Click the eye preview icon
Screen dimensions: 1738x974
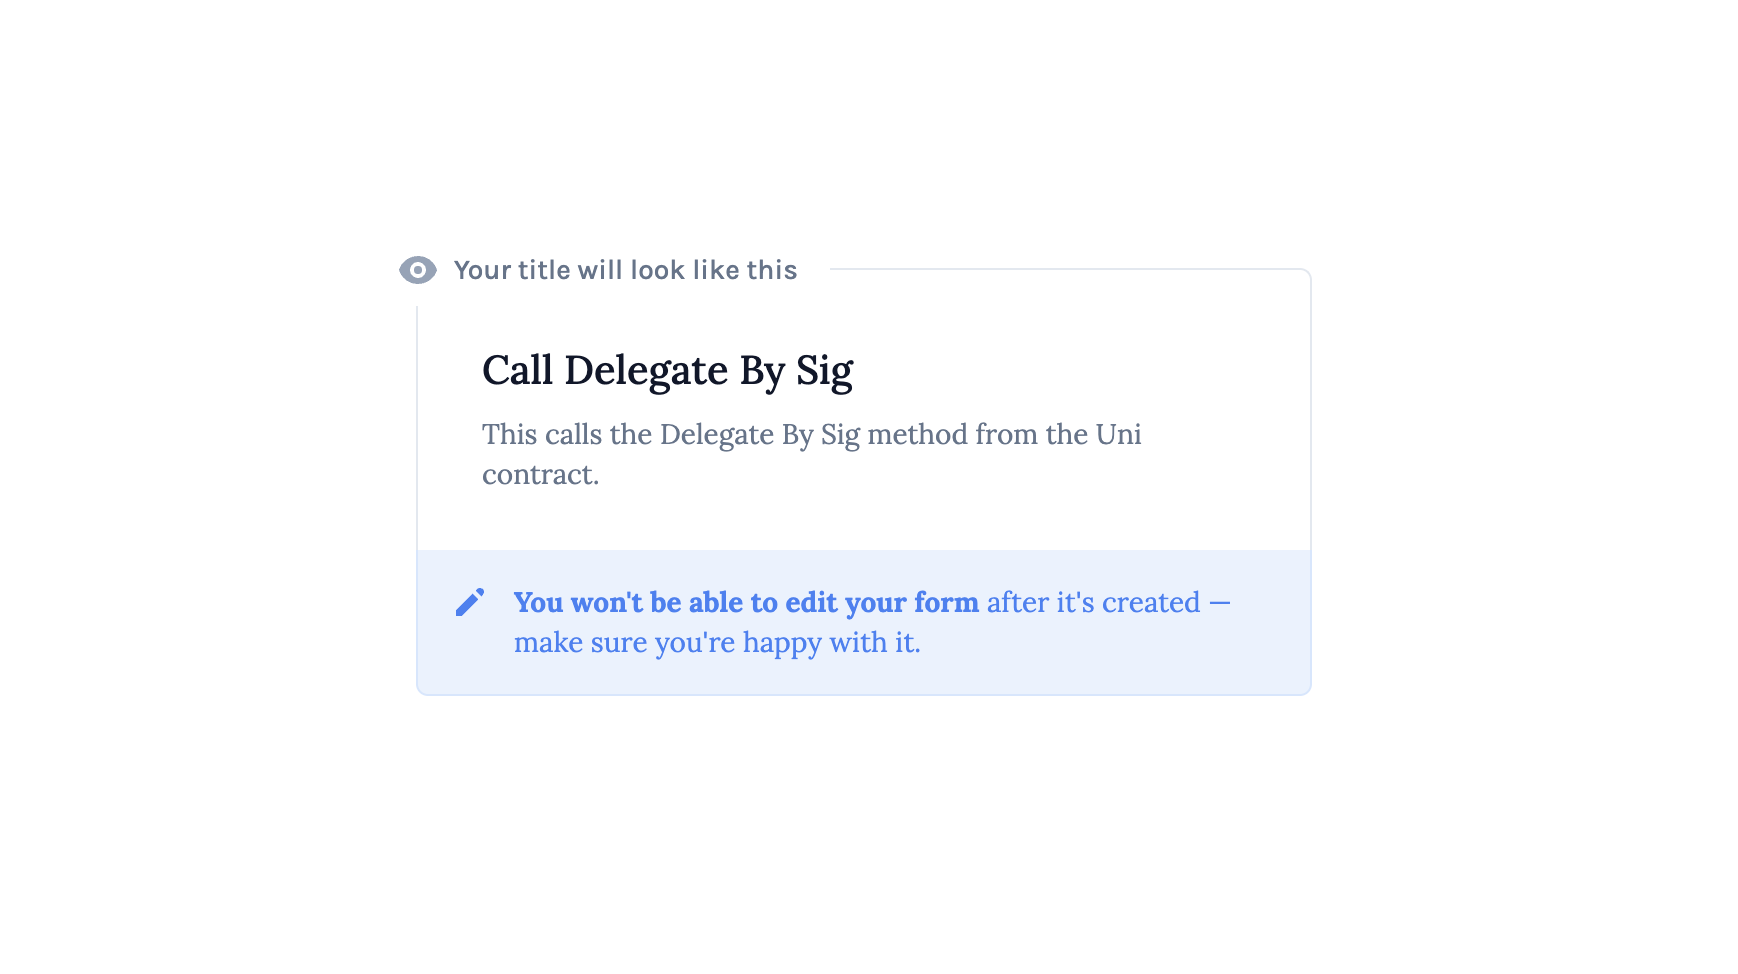(x=418, y=270)
